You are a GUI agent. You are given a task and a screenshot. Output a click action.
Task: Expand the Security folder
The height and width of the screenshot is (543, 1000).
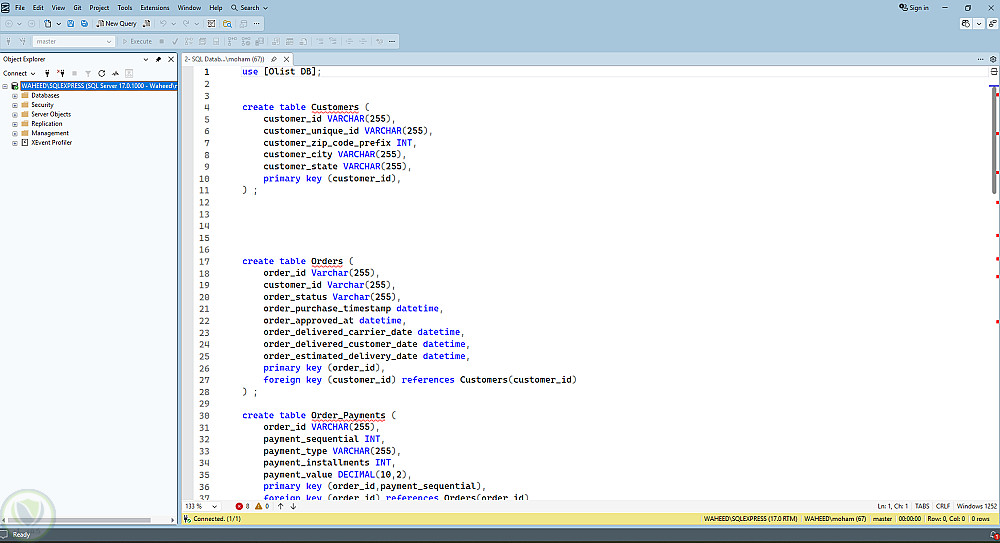(15, 105)
